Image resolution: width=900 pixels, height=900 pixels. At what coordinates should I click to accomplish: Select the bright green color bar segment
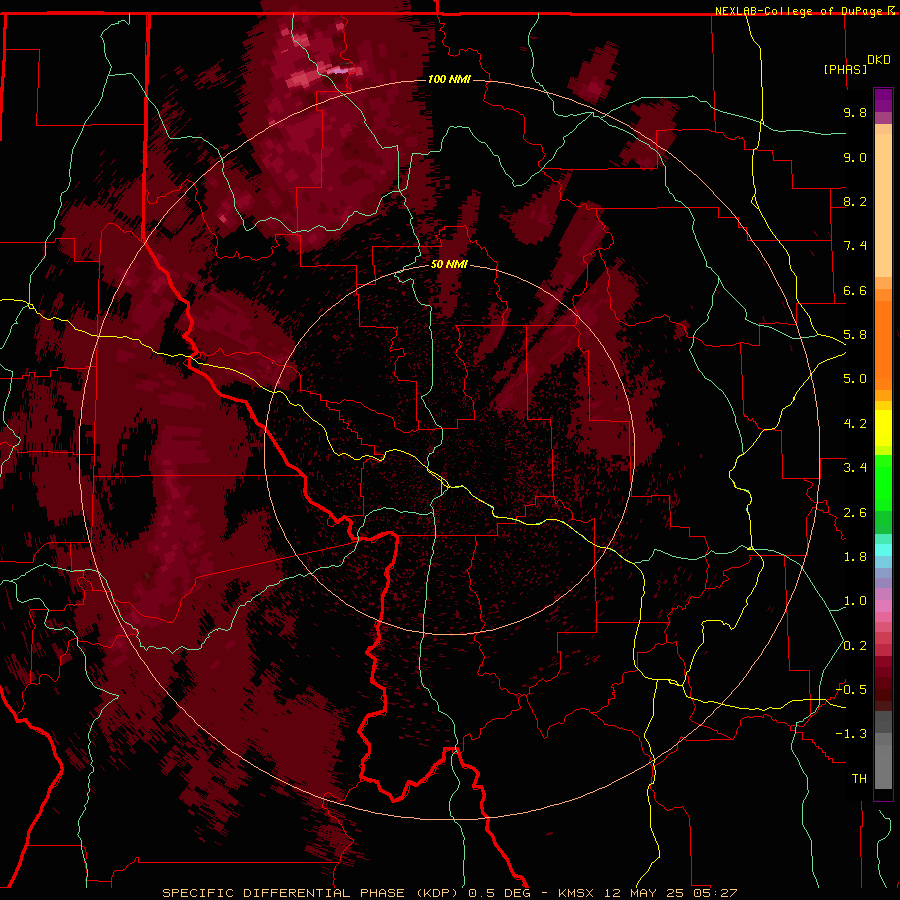tap(883, 483)
